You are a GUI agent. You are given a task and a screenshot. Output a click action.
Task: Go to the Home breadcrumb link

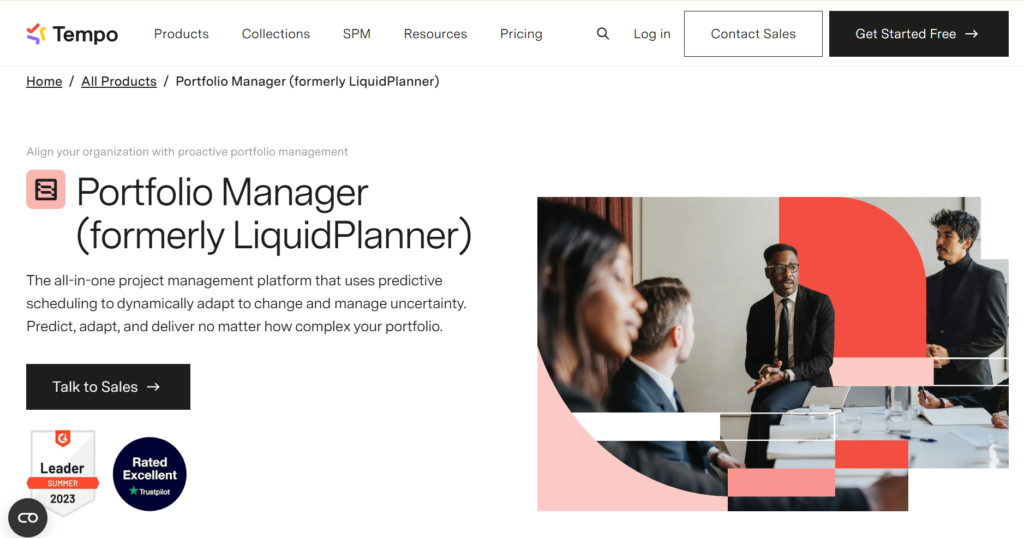click(x=44, y=81)
